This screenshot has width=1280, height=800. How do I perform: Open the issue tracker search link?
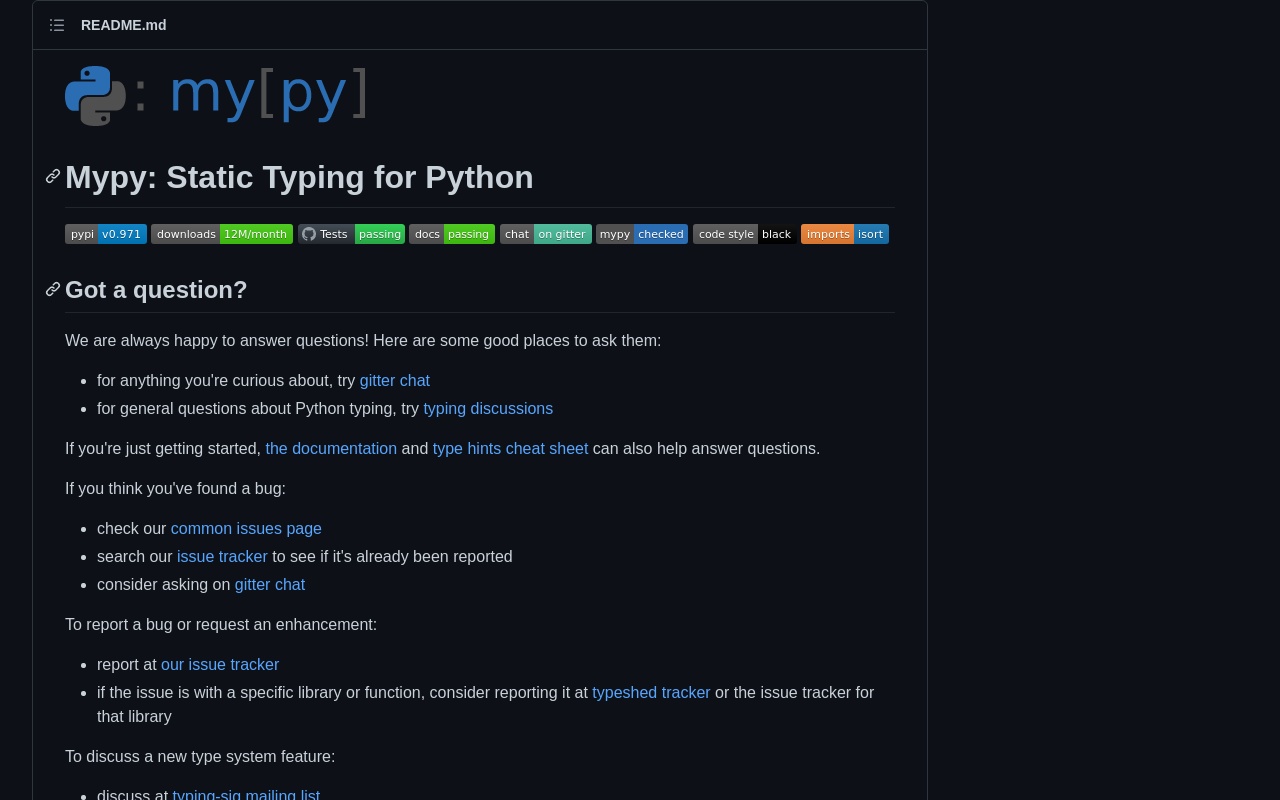pos(222,557)
